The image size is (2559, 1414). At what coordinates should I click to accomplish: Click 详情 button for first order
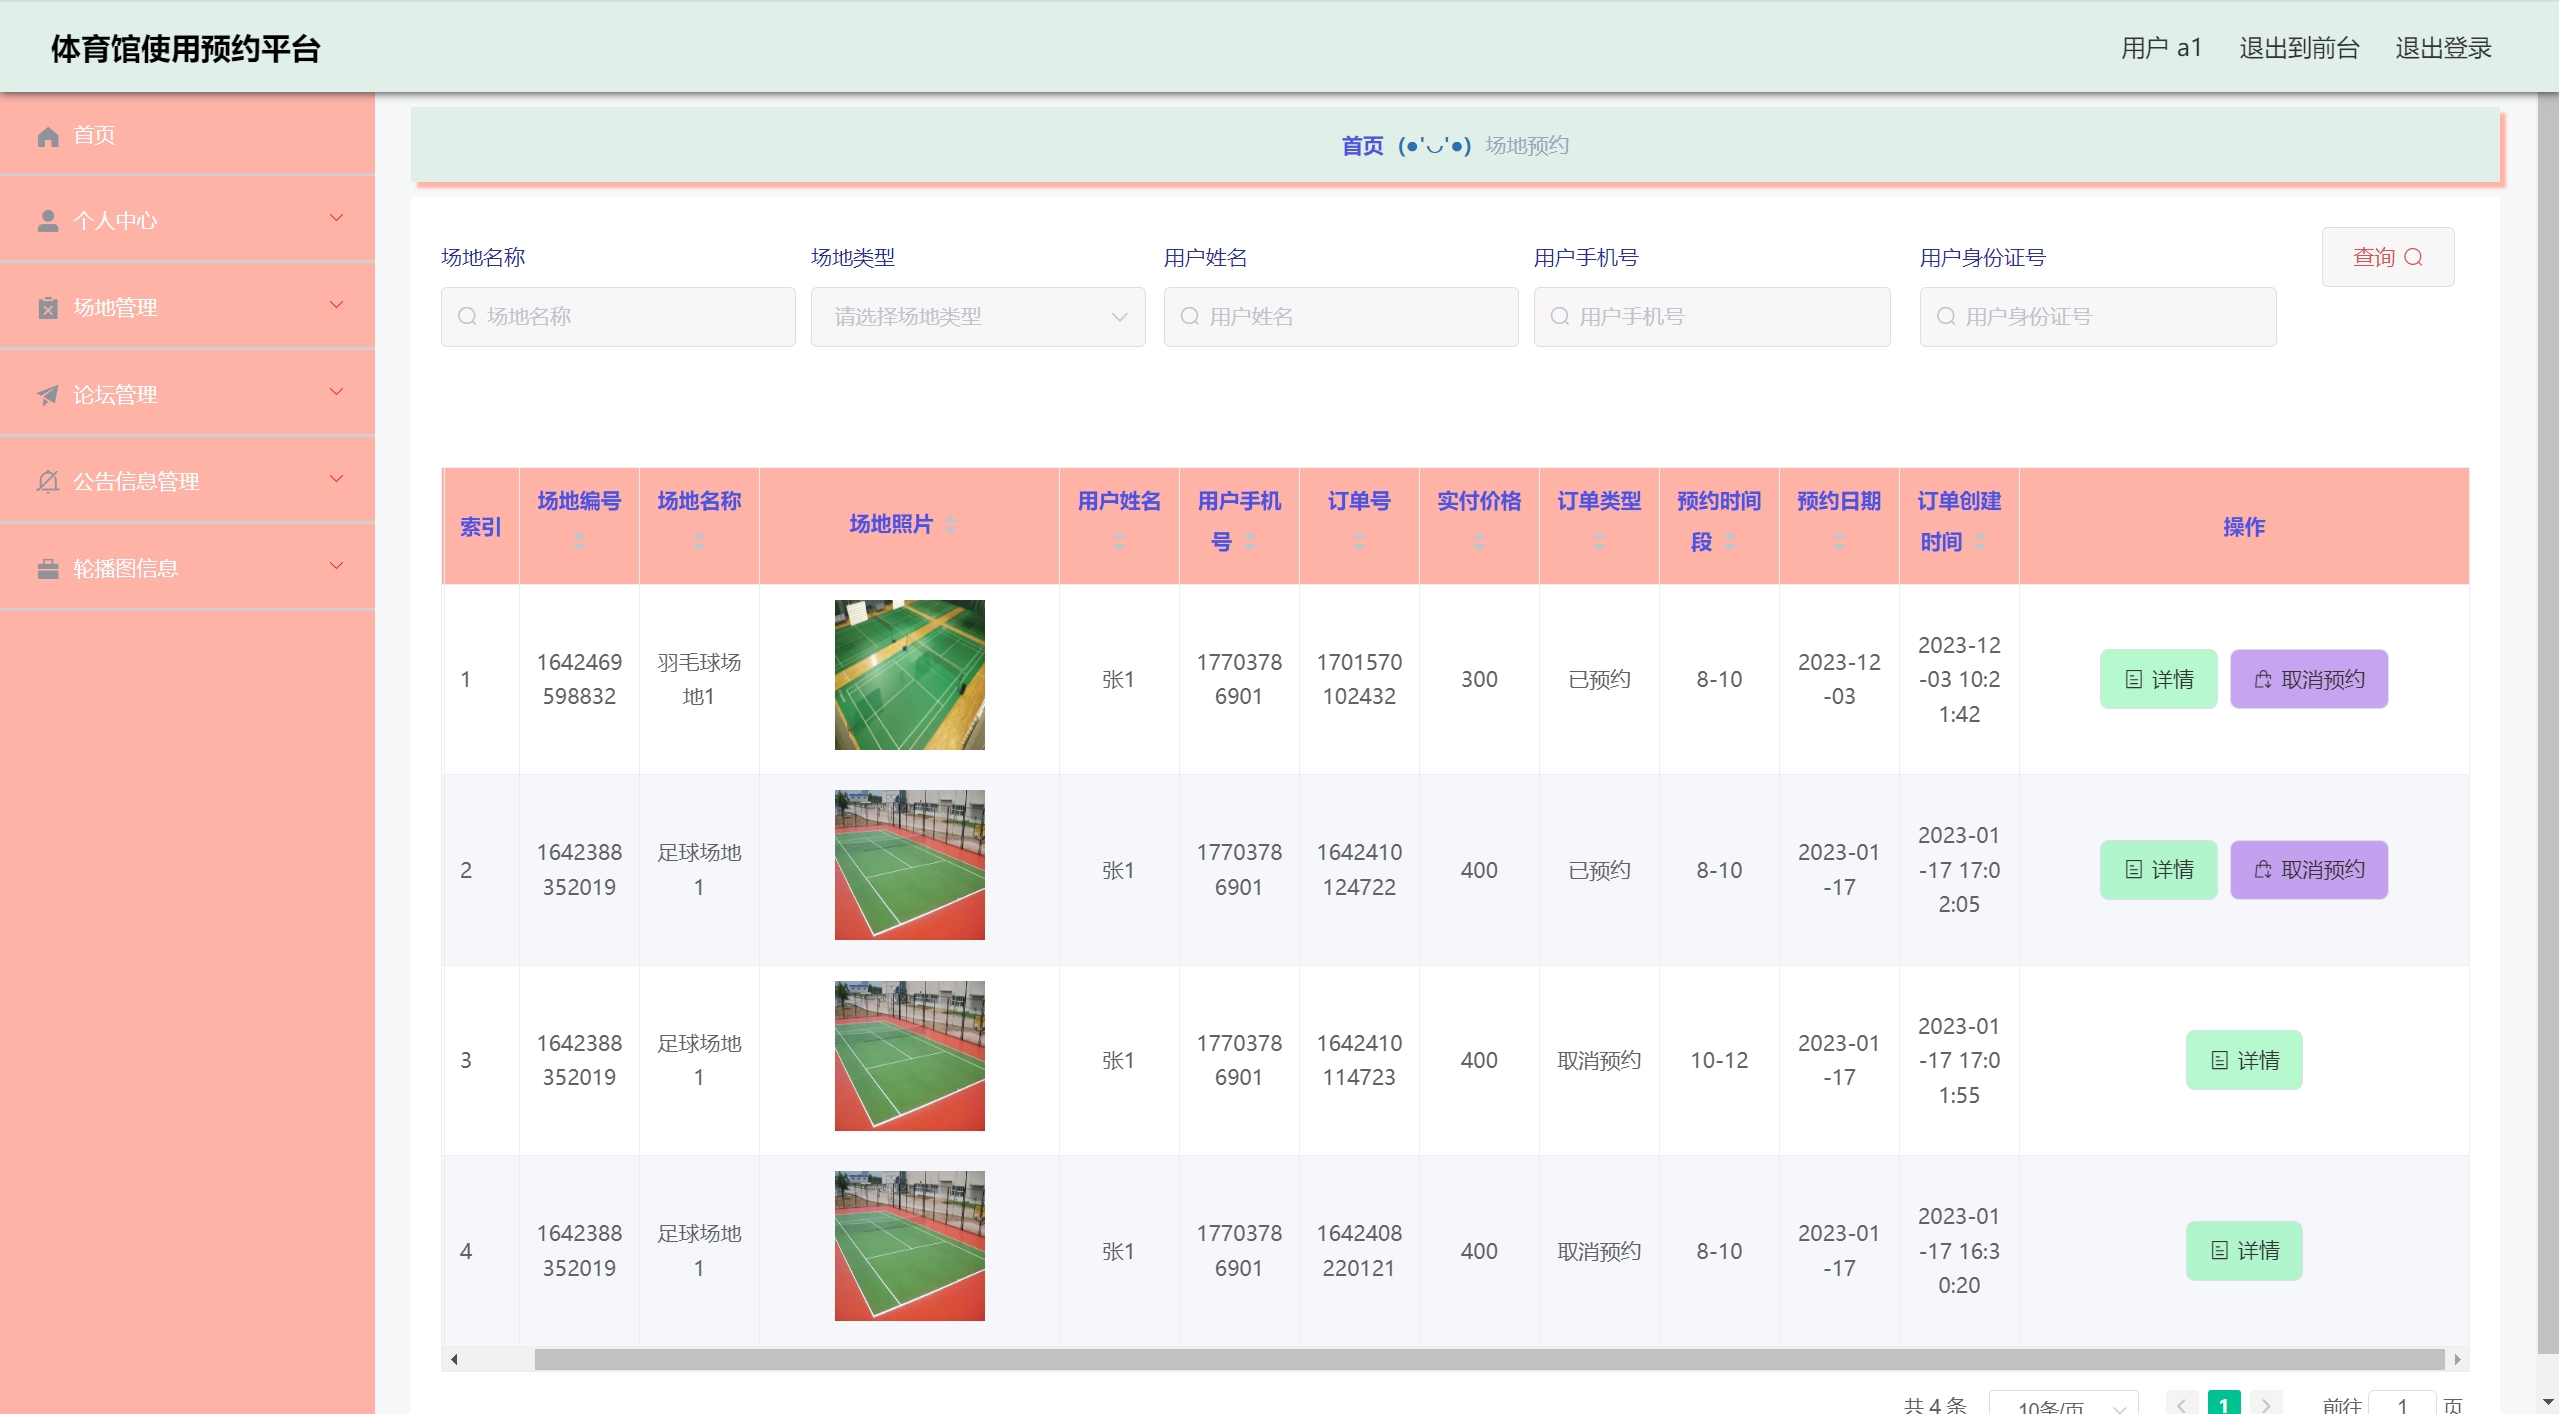[x=2157, y=679]
